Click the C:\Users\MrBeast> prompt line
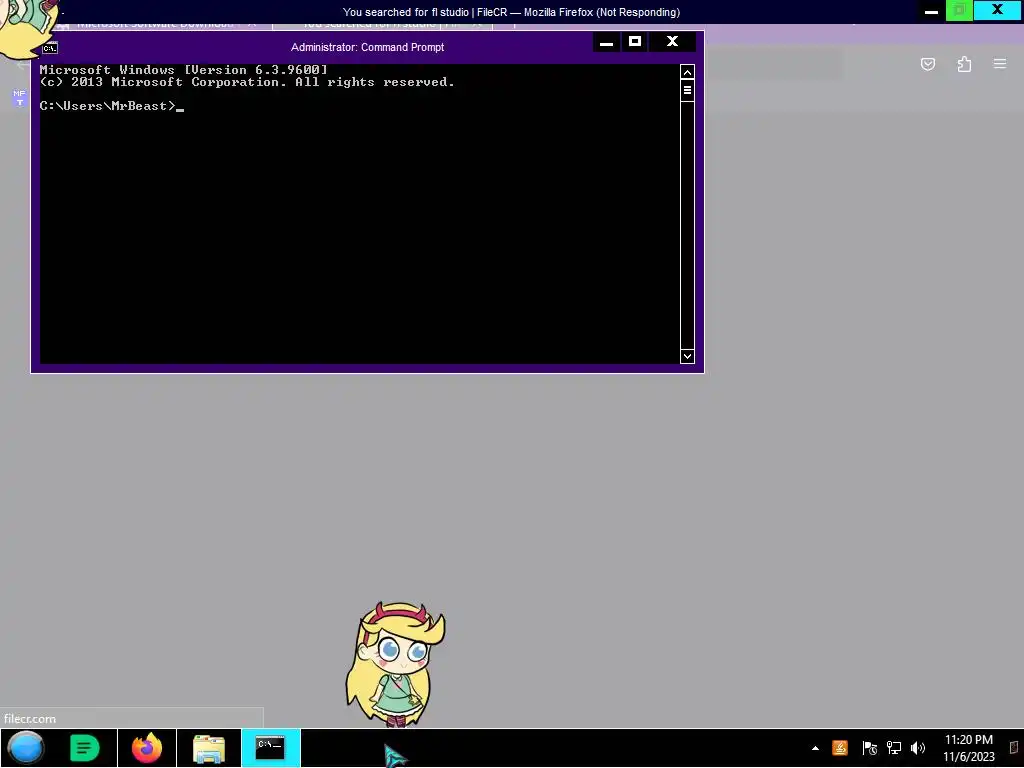The height and width of the screenshot is (768, 1024). (x=111, y=106)
